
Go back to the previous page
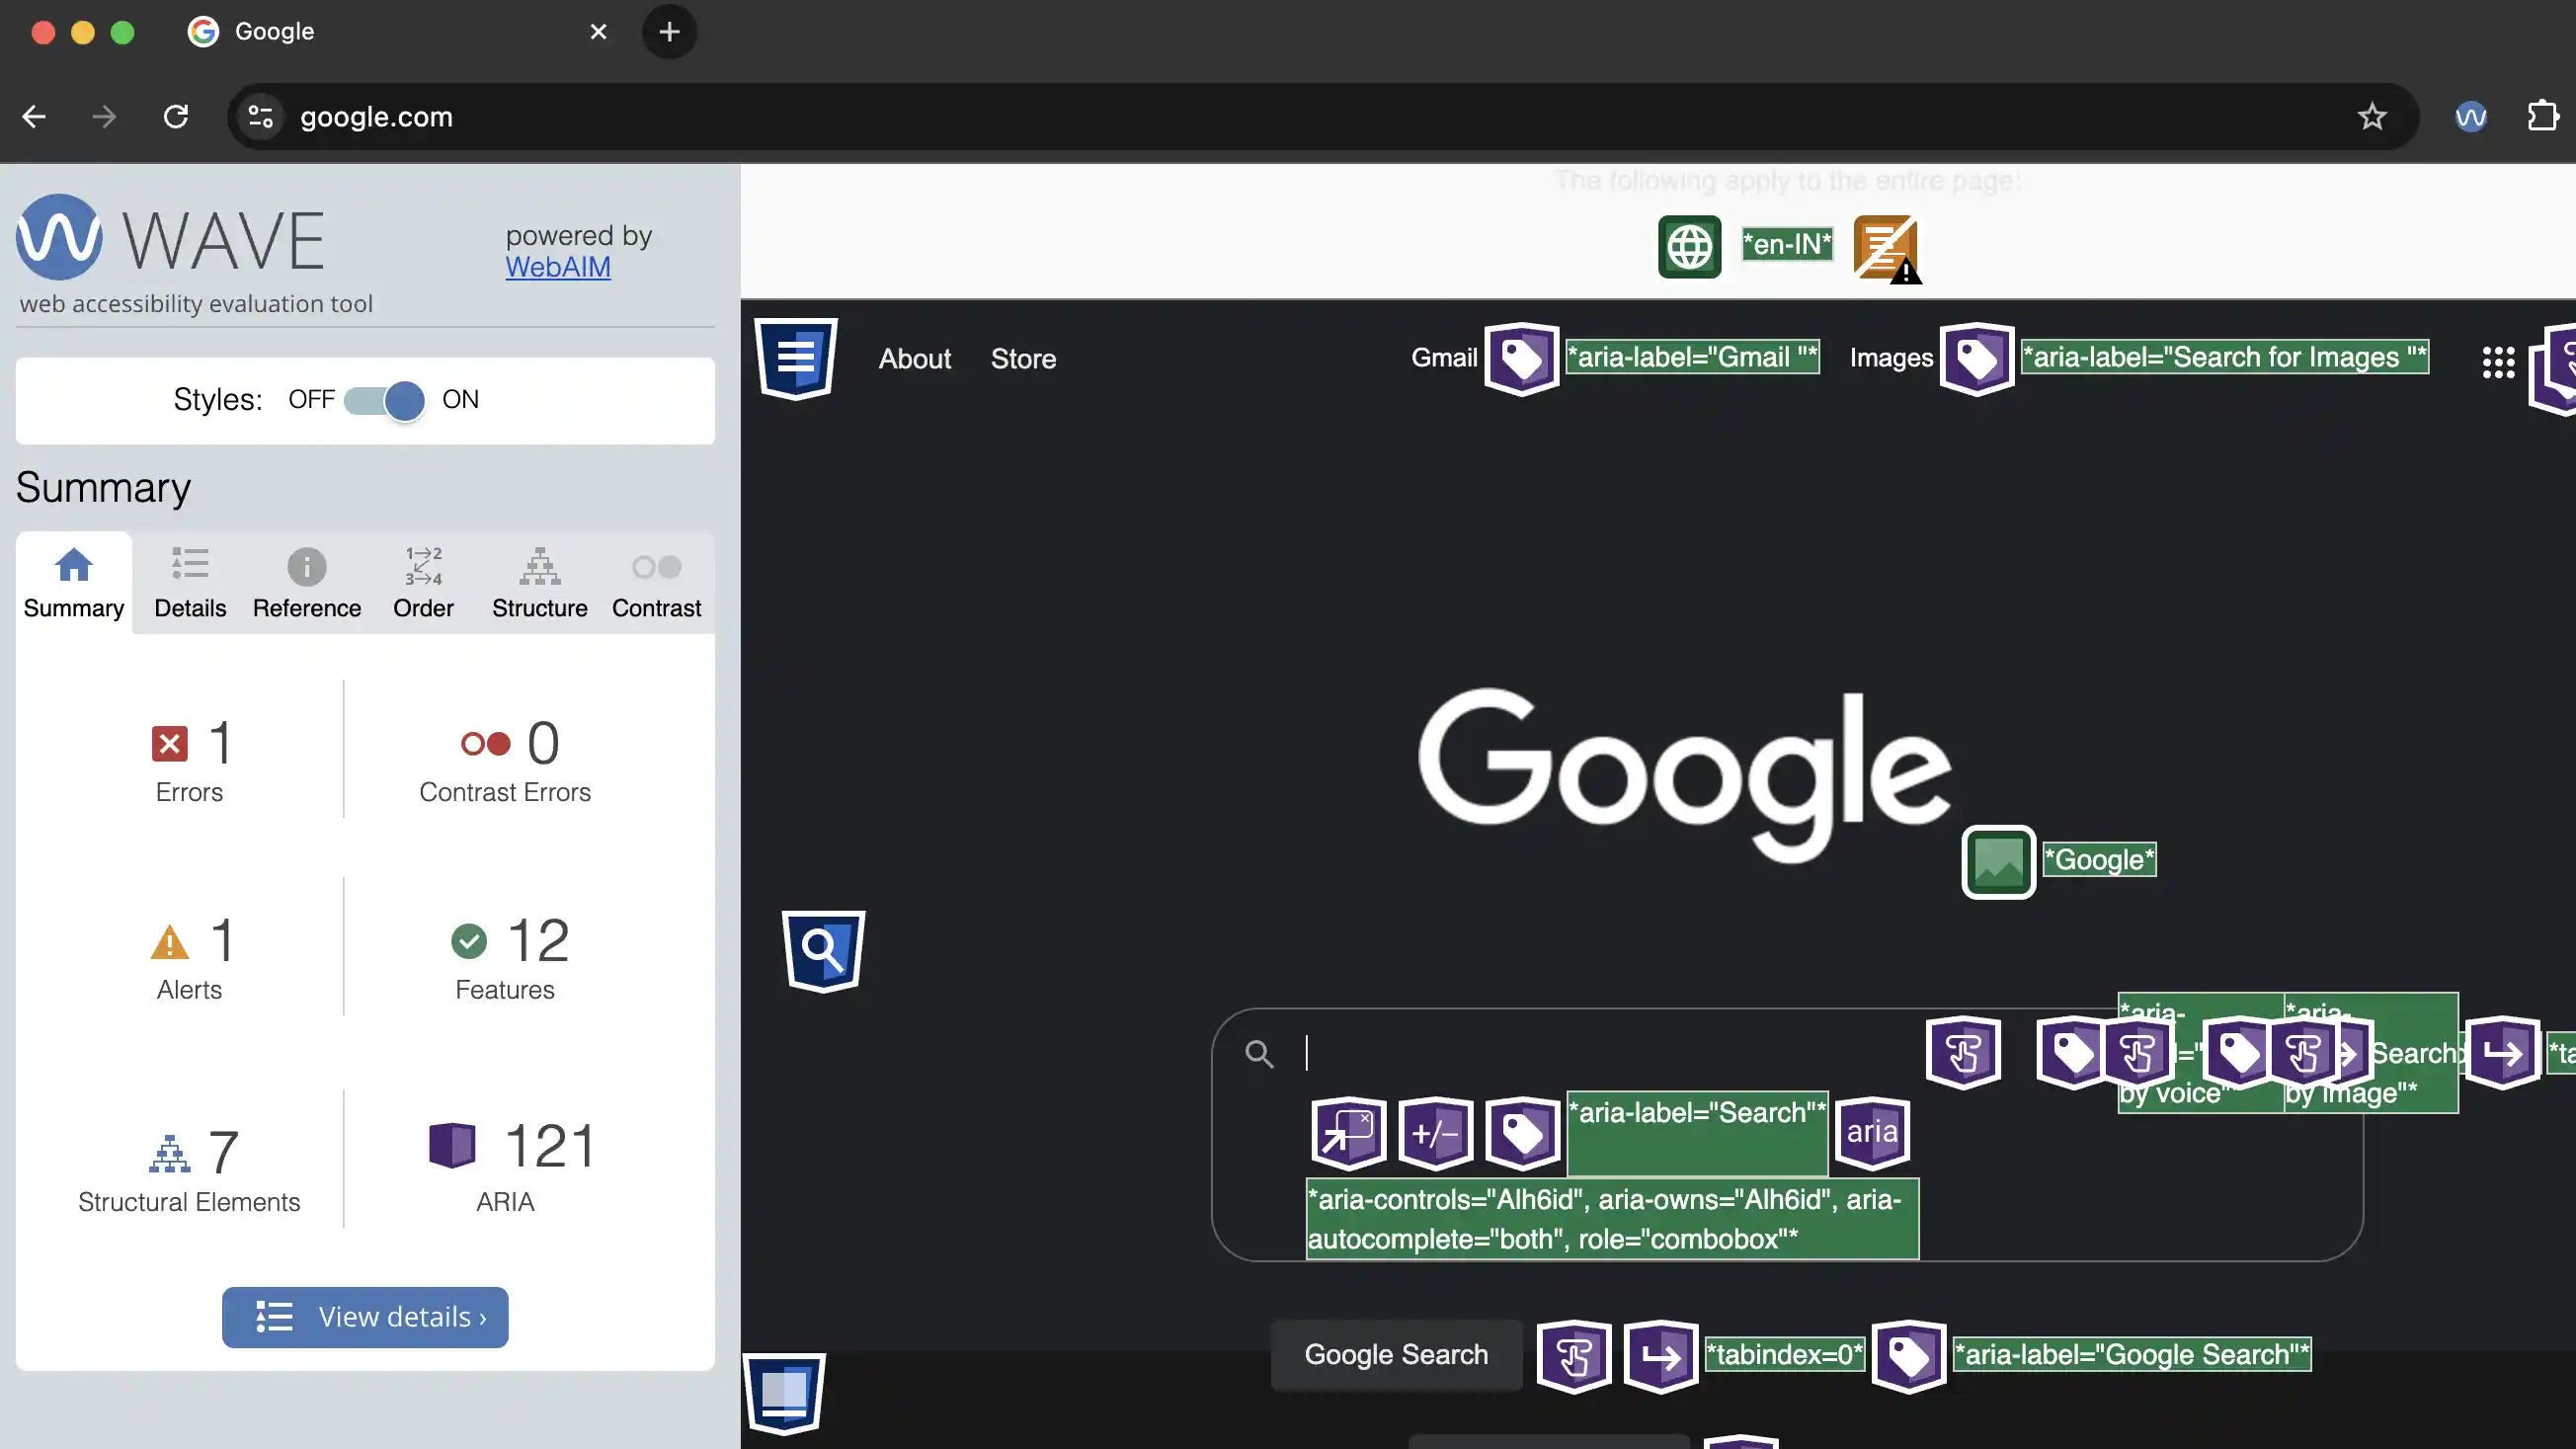coord(34,117)
